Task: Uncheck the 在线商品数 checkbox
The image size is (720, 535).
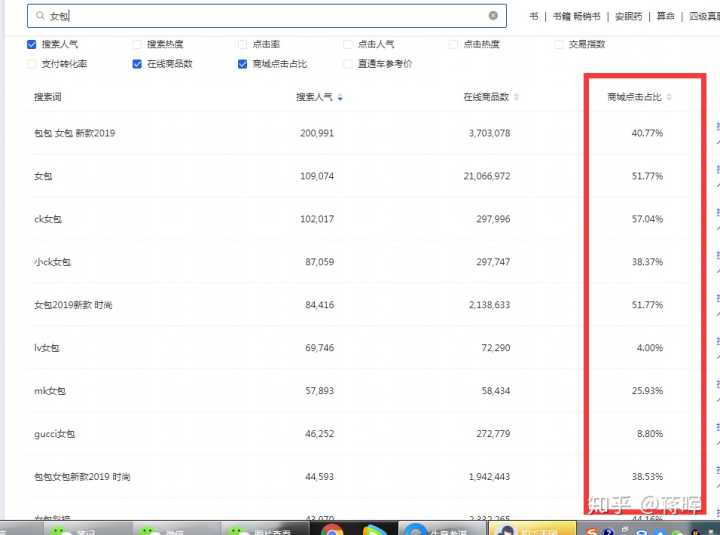Action: (137, 64)
